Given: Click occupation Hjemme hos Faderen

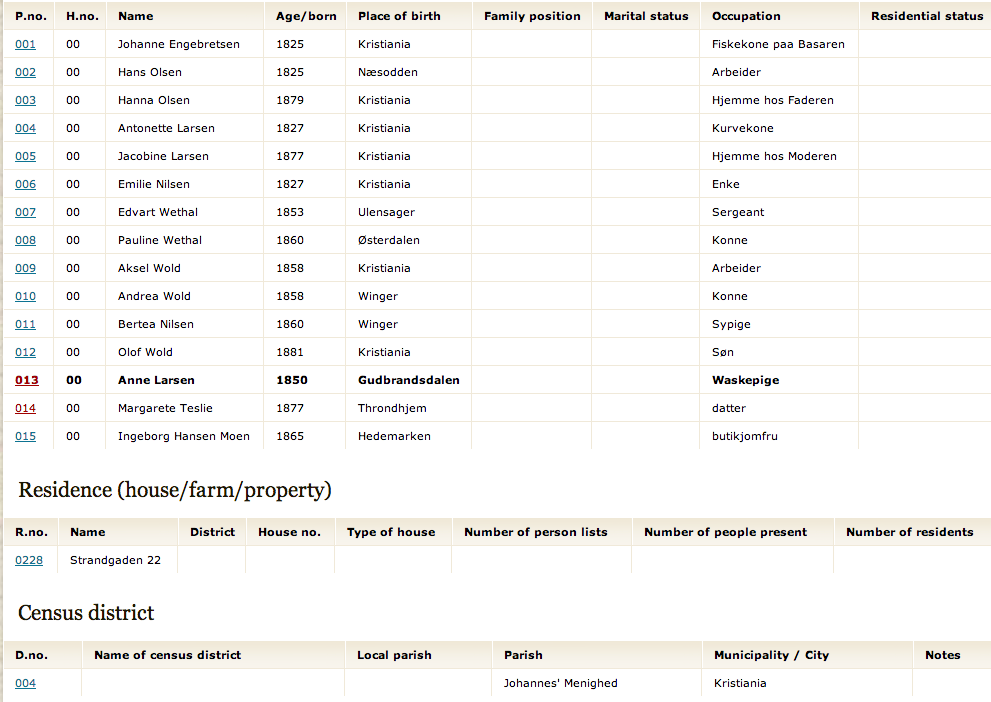Looking at the screenshot, I should tap(772, 100).
